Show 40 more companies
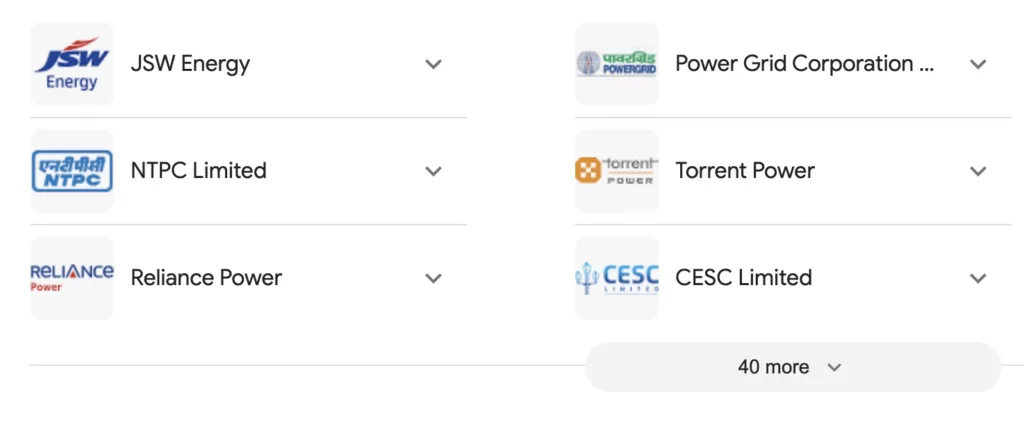The width and height of the screenshot is (1024, 427). click(x=774, y=367)
